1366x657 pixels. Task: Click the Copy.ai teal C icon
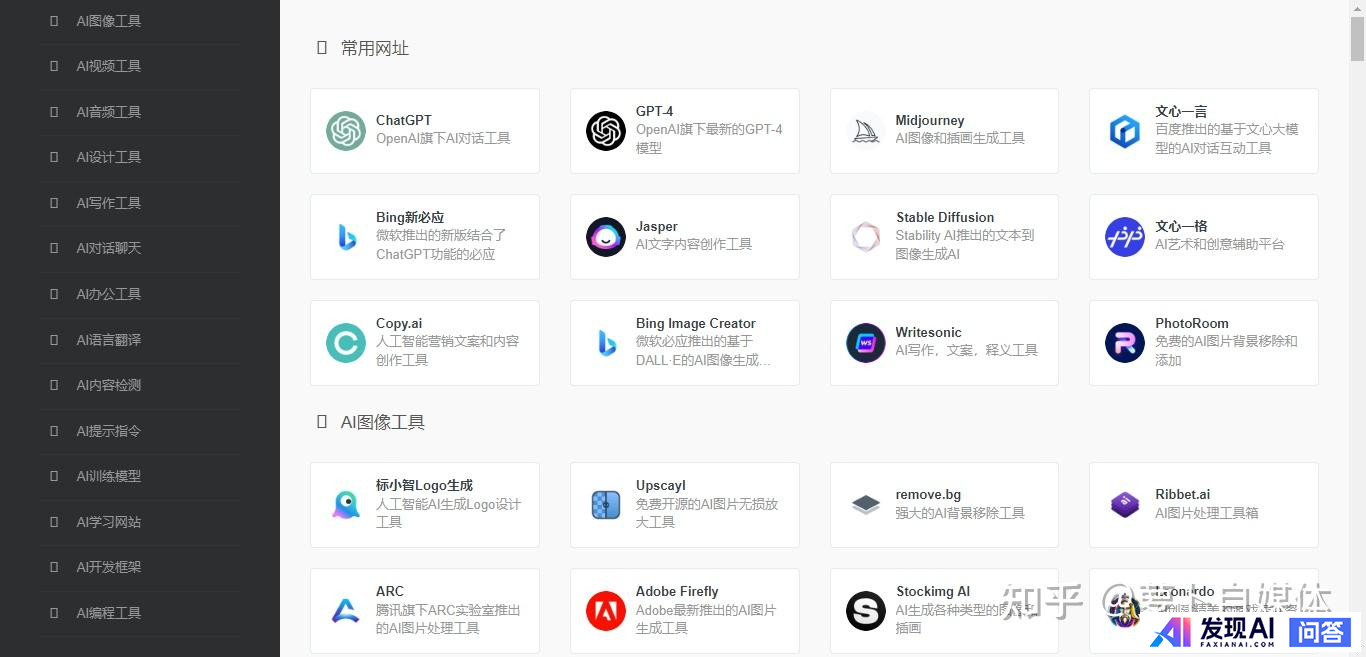point(346,343)
